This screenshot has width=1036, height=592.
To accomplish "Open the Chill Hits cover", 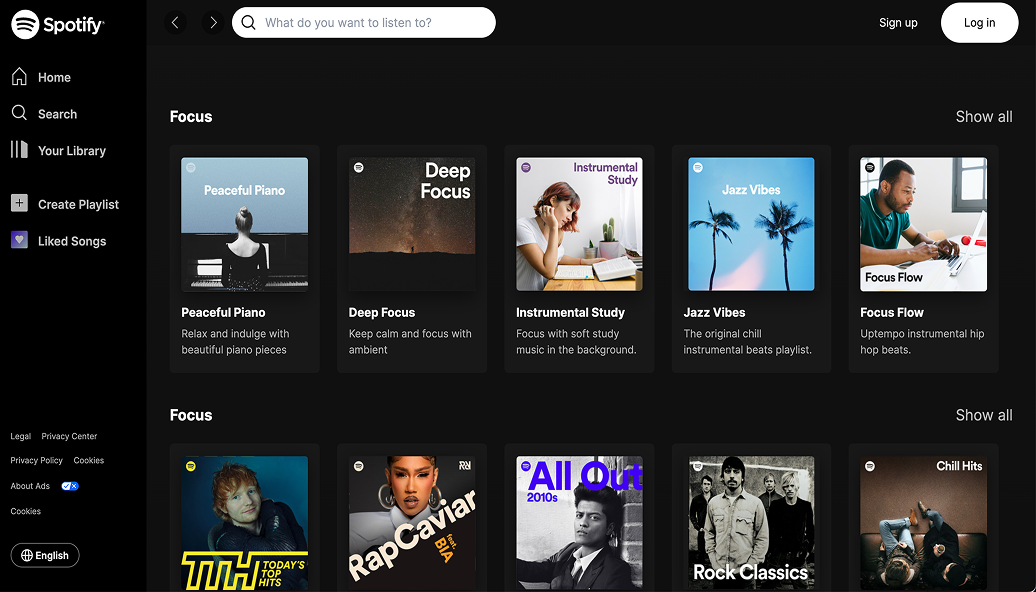I will coord(923,523).
